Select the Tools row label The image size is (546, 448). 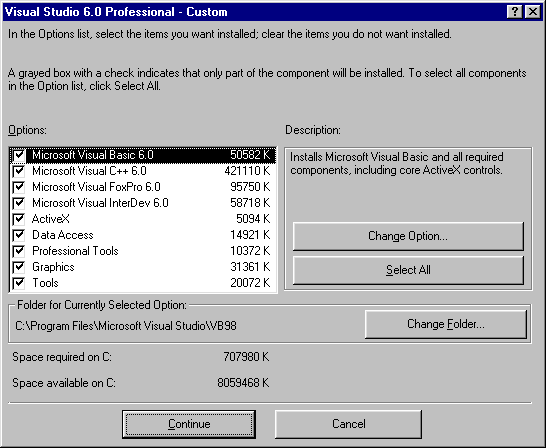click(x=45, y=283)
